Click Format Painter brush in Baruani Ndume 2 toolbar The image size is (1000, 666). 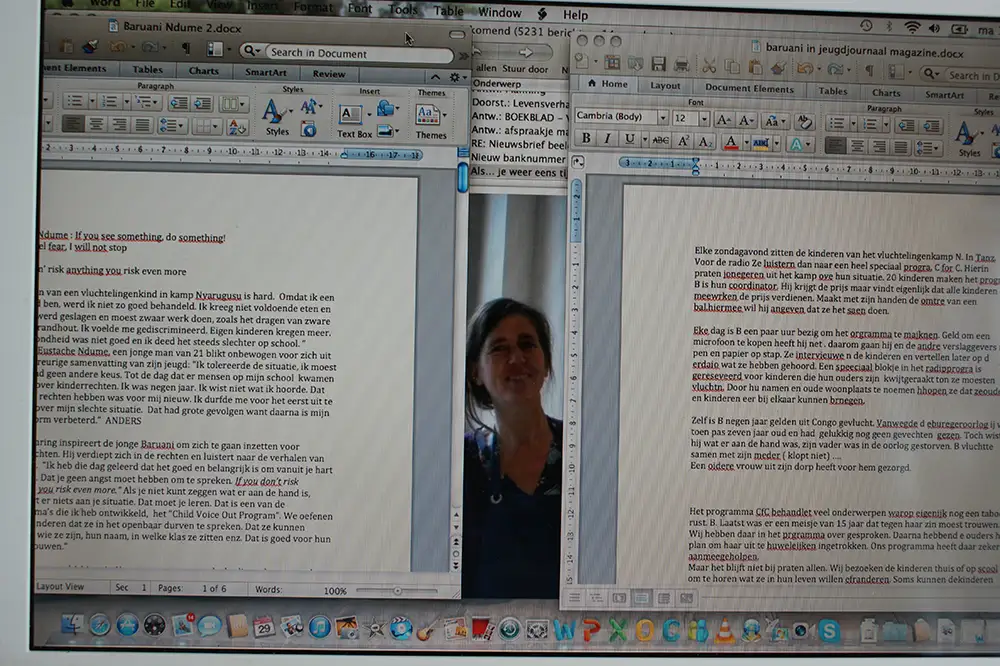[x=89, y=46]
